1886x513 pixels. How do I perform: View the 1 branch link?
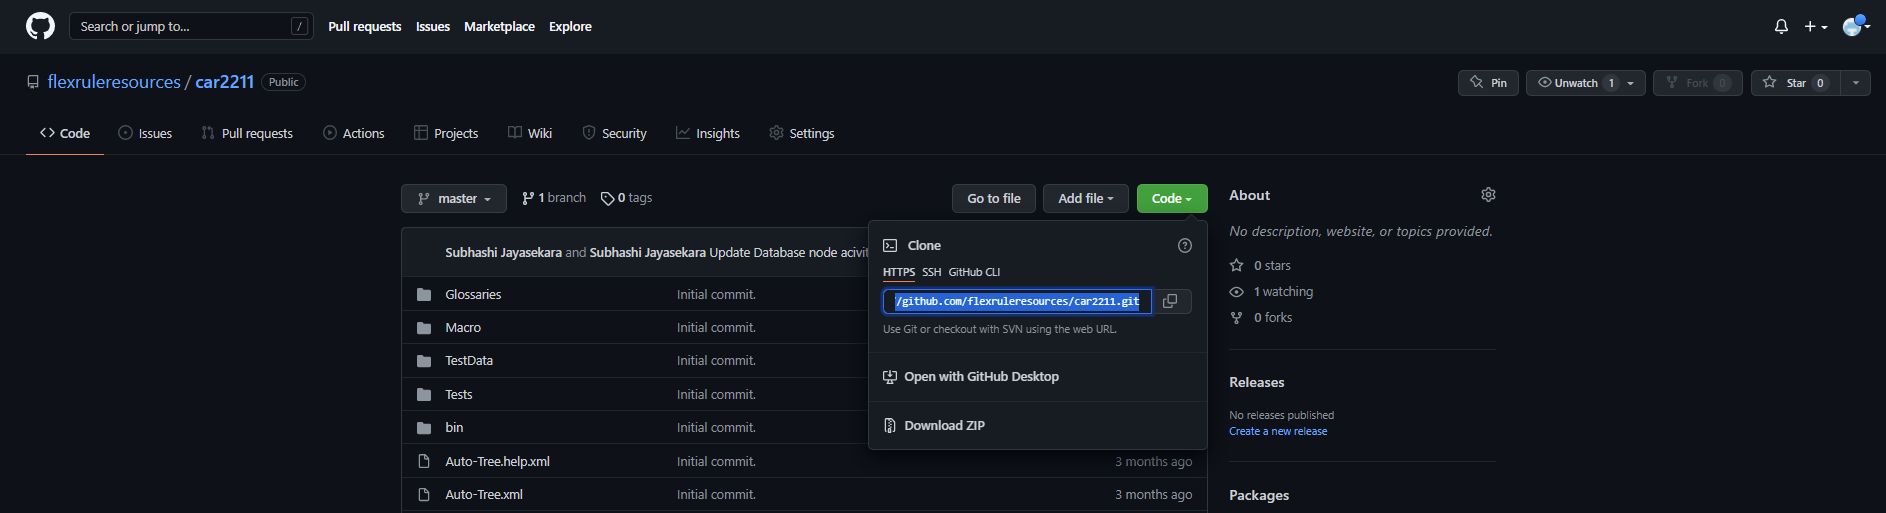click(x=554, y=198)
